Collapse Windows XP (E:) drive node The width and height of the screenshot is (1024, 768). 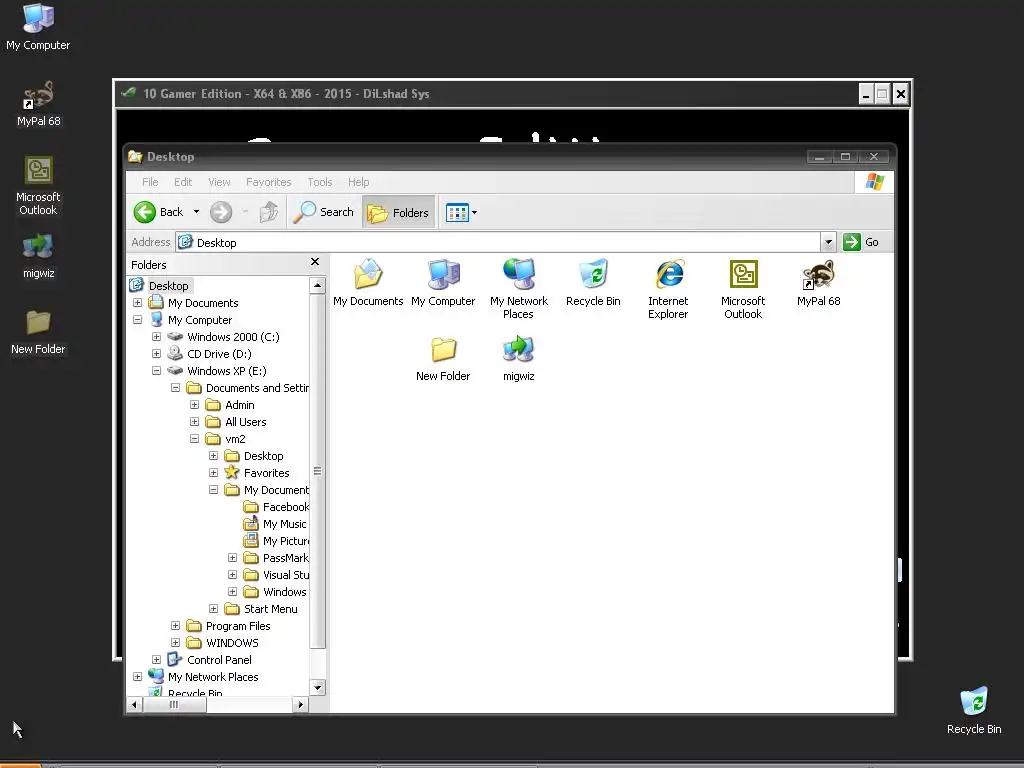point(156,371)
